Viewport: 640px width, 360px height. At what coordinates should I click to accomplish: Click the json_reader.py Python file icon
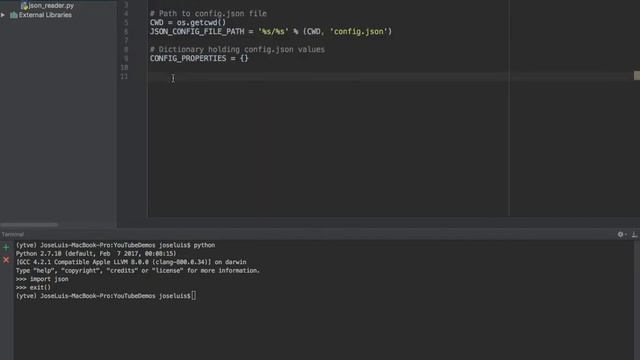[24, 6]
